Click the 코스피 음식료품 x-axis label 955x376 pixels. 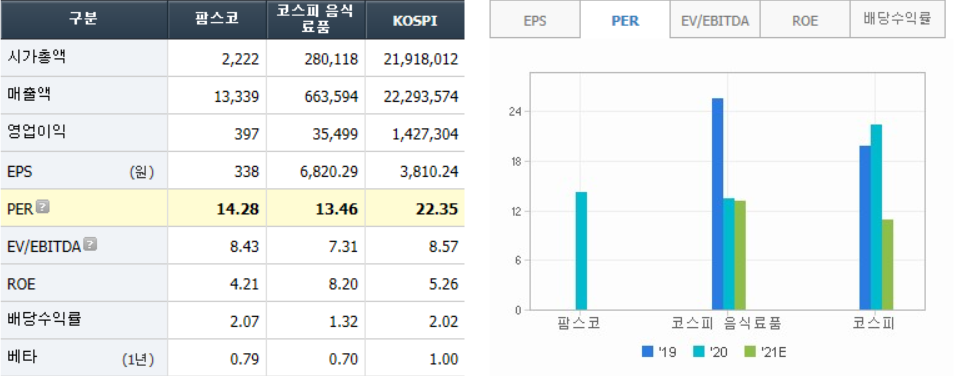pyautogui.click(x=726, y=323)
